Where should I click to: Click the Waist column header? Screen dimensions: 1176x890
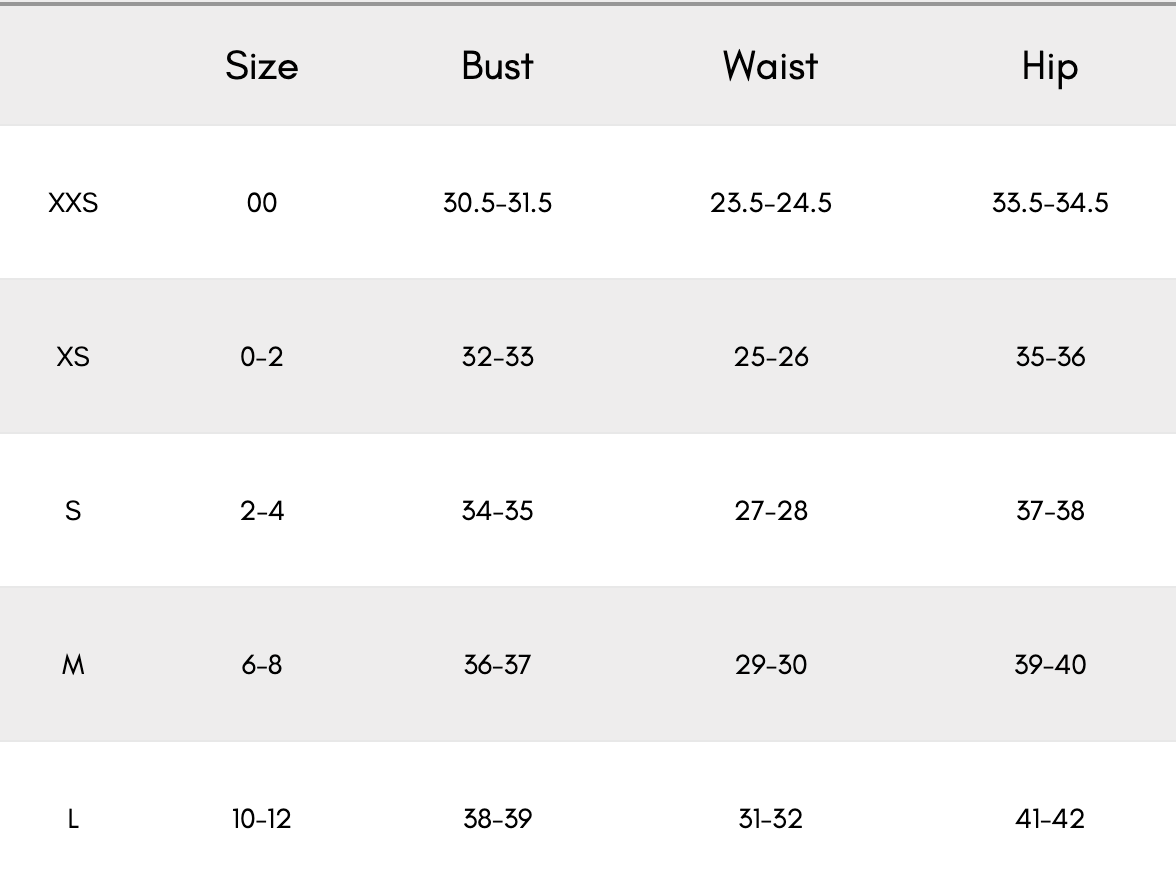[x=770, y=66]
